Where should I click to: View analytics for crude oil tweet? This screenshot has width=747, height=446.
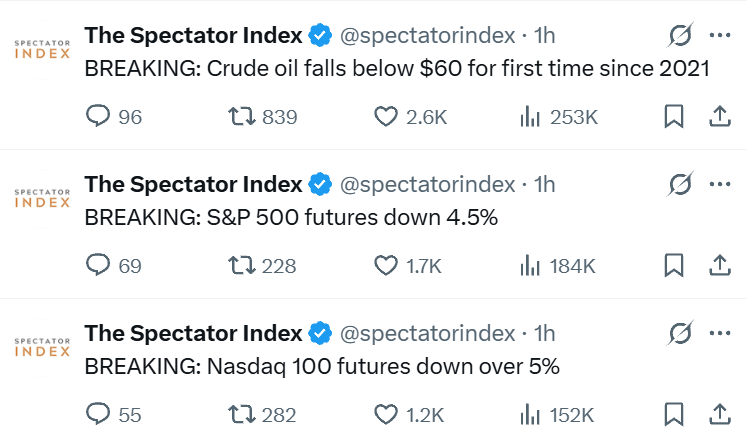coord(531,117)
